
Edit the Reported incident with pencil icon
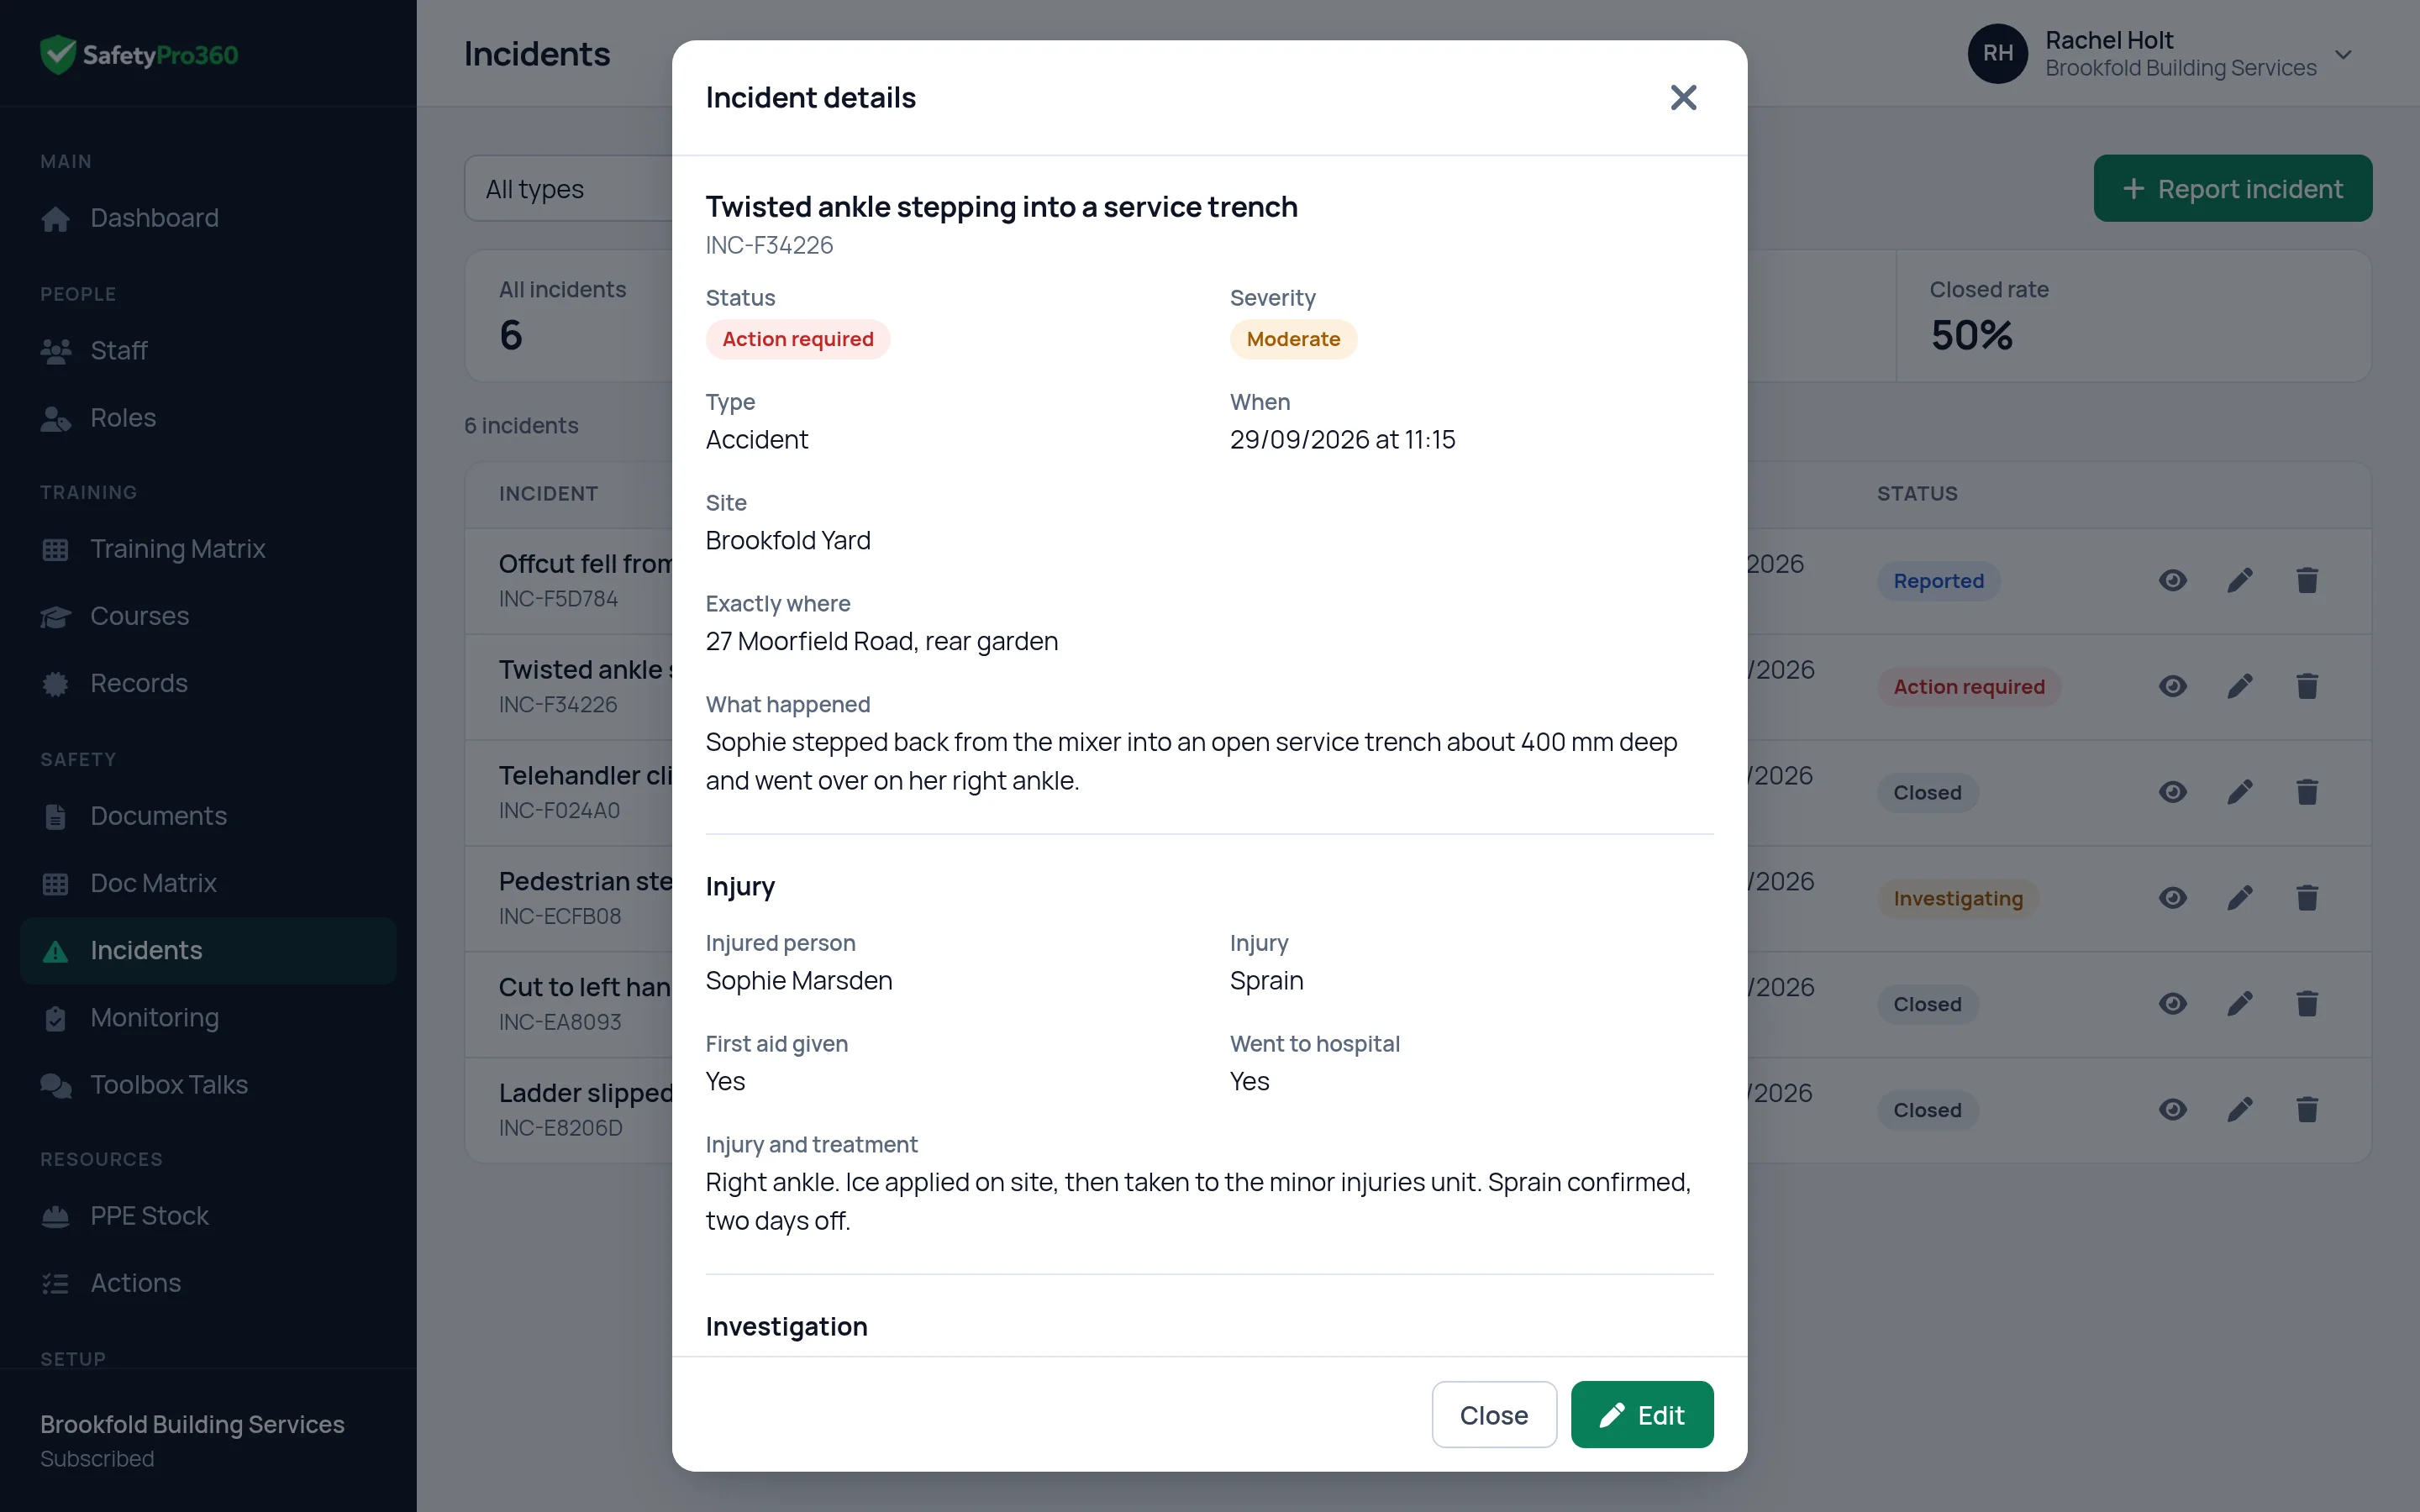coord(2240,580)
